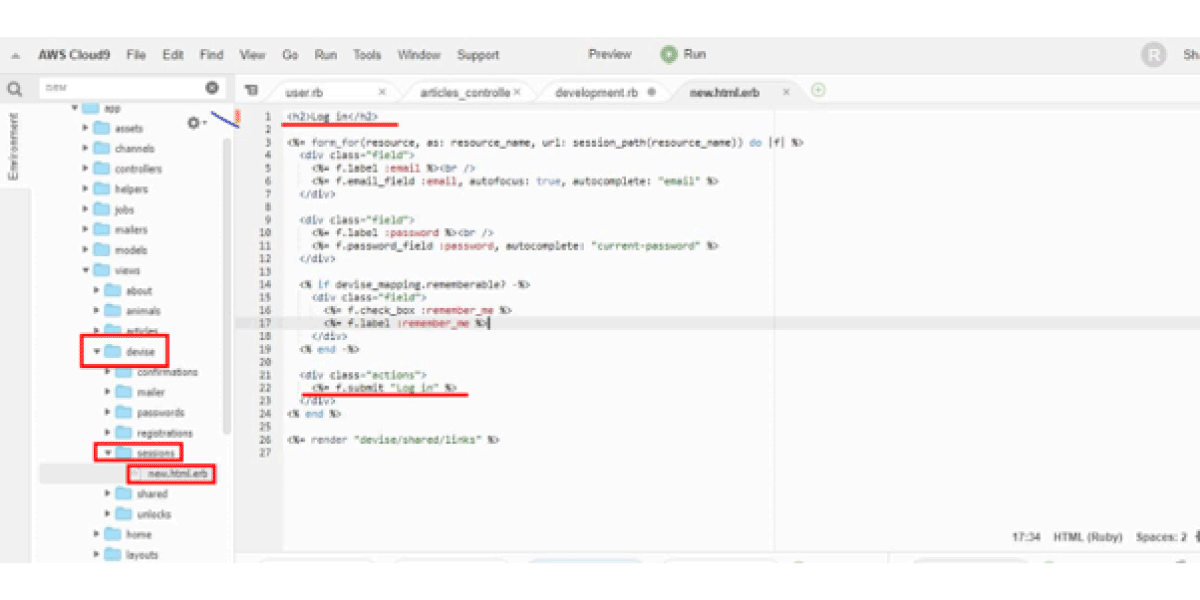Close the articles_controller tab
1200x600 pixels.
517,92
